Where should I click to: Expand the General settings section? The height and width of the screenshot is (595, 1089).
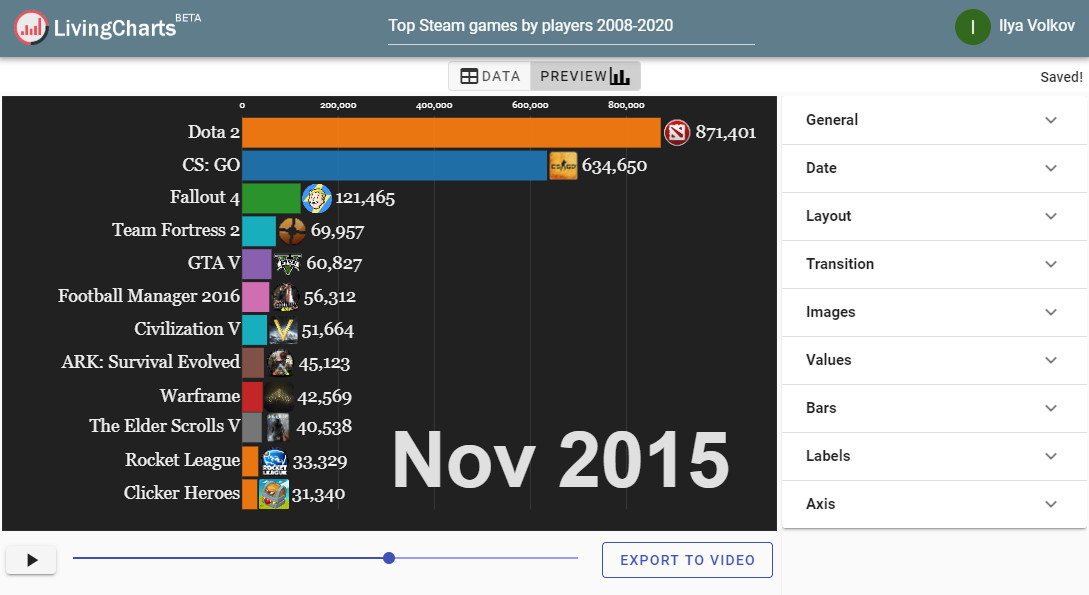[934, 120]
